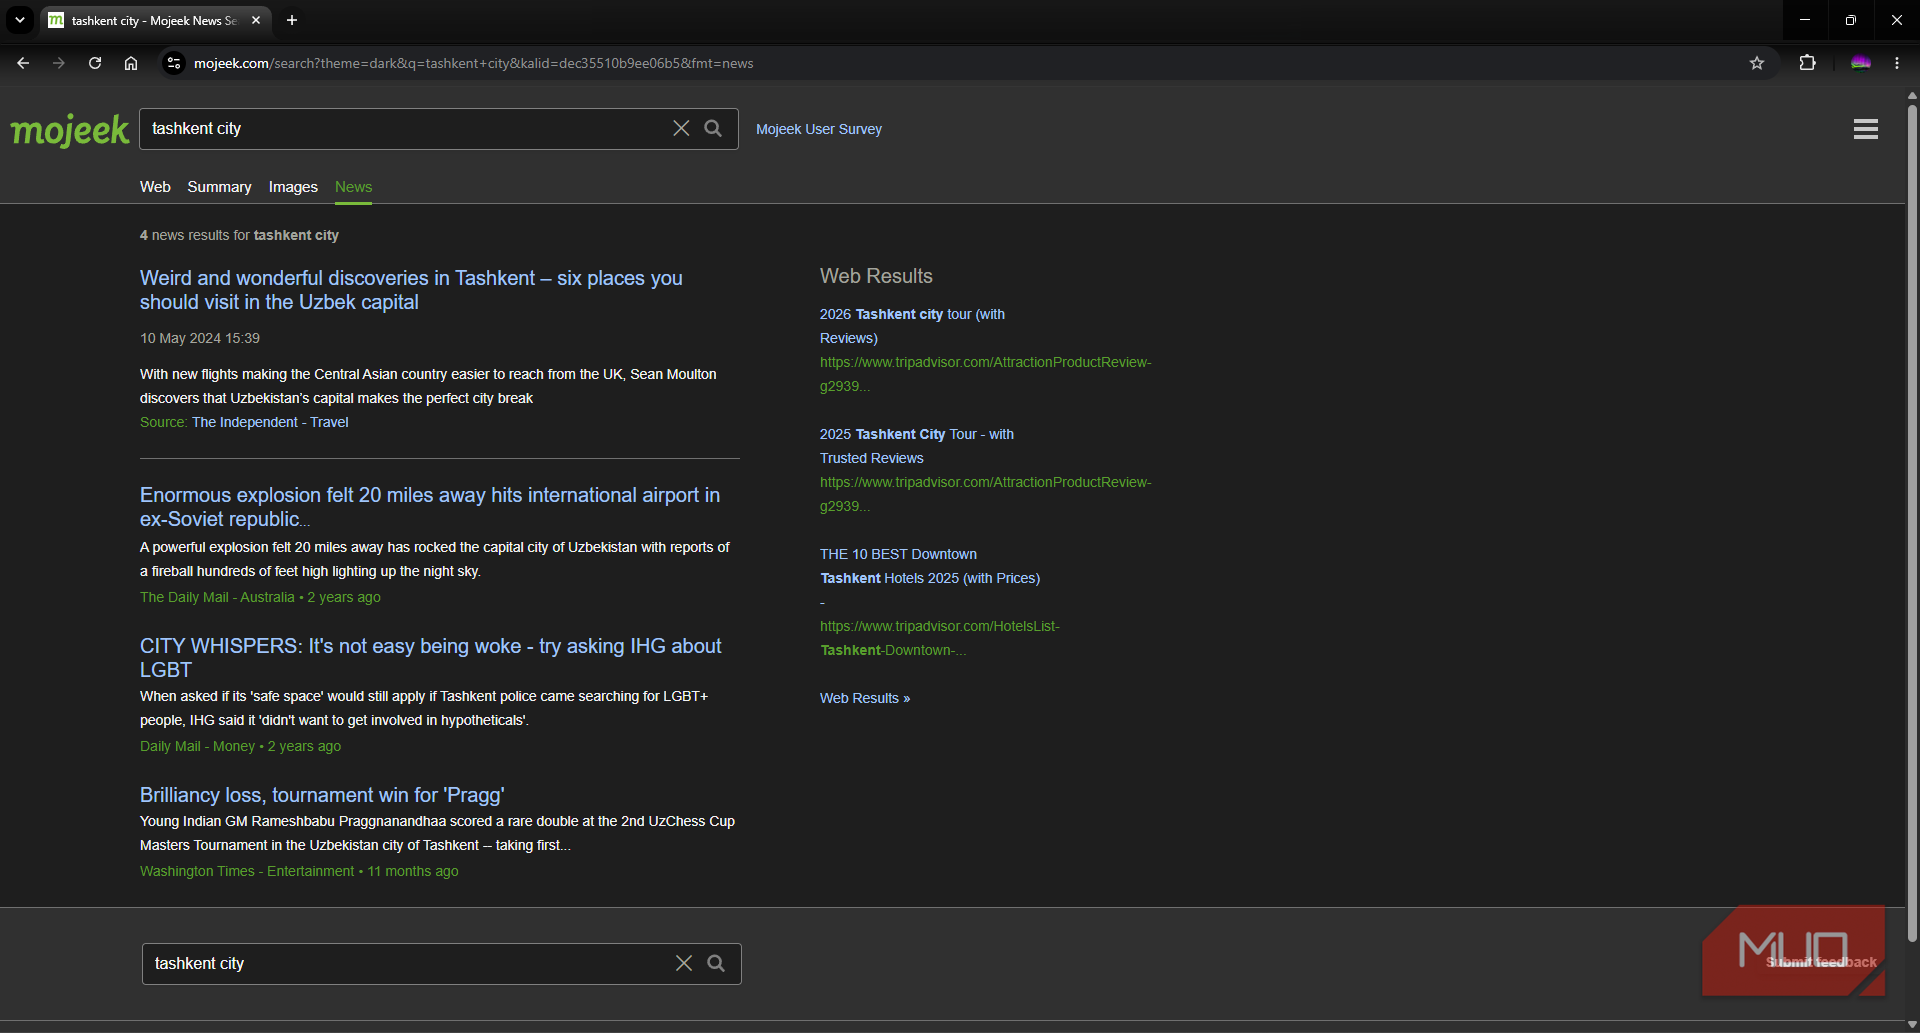The width and height of the screenshot is (1920, 1033).
Task: Click the browser address bar URL
Action: (474, 63)
